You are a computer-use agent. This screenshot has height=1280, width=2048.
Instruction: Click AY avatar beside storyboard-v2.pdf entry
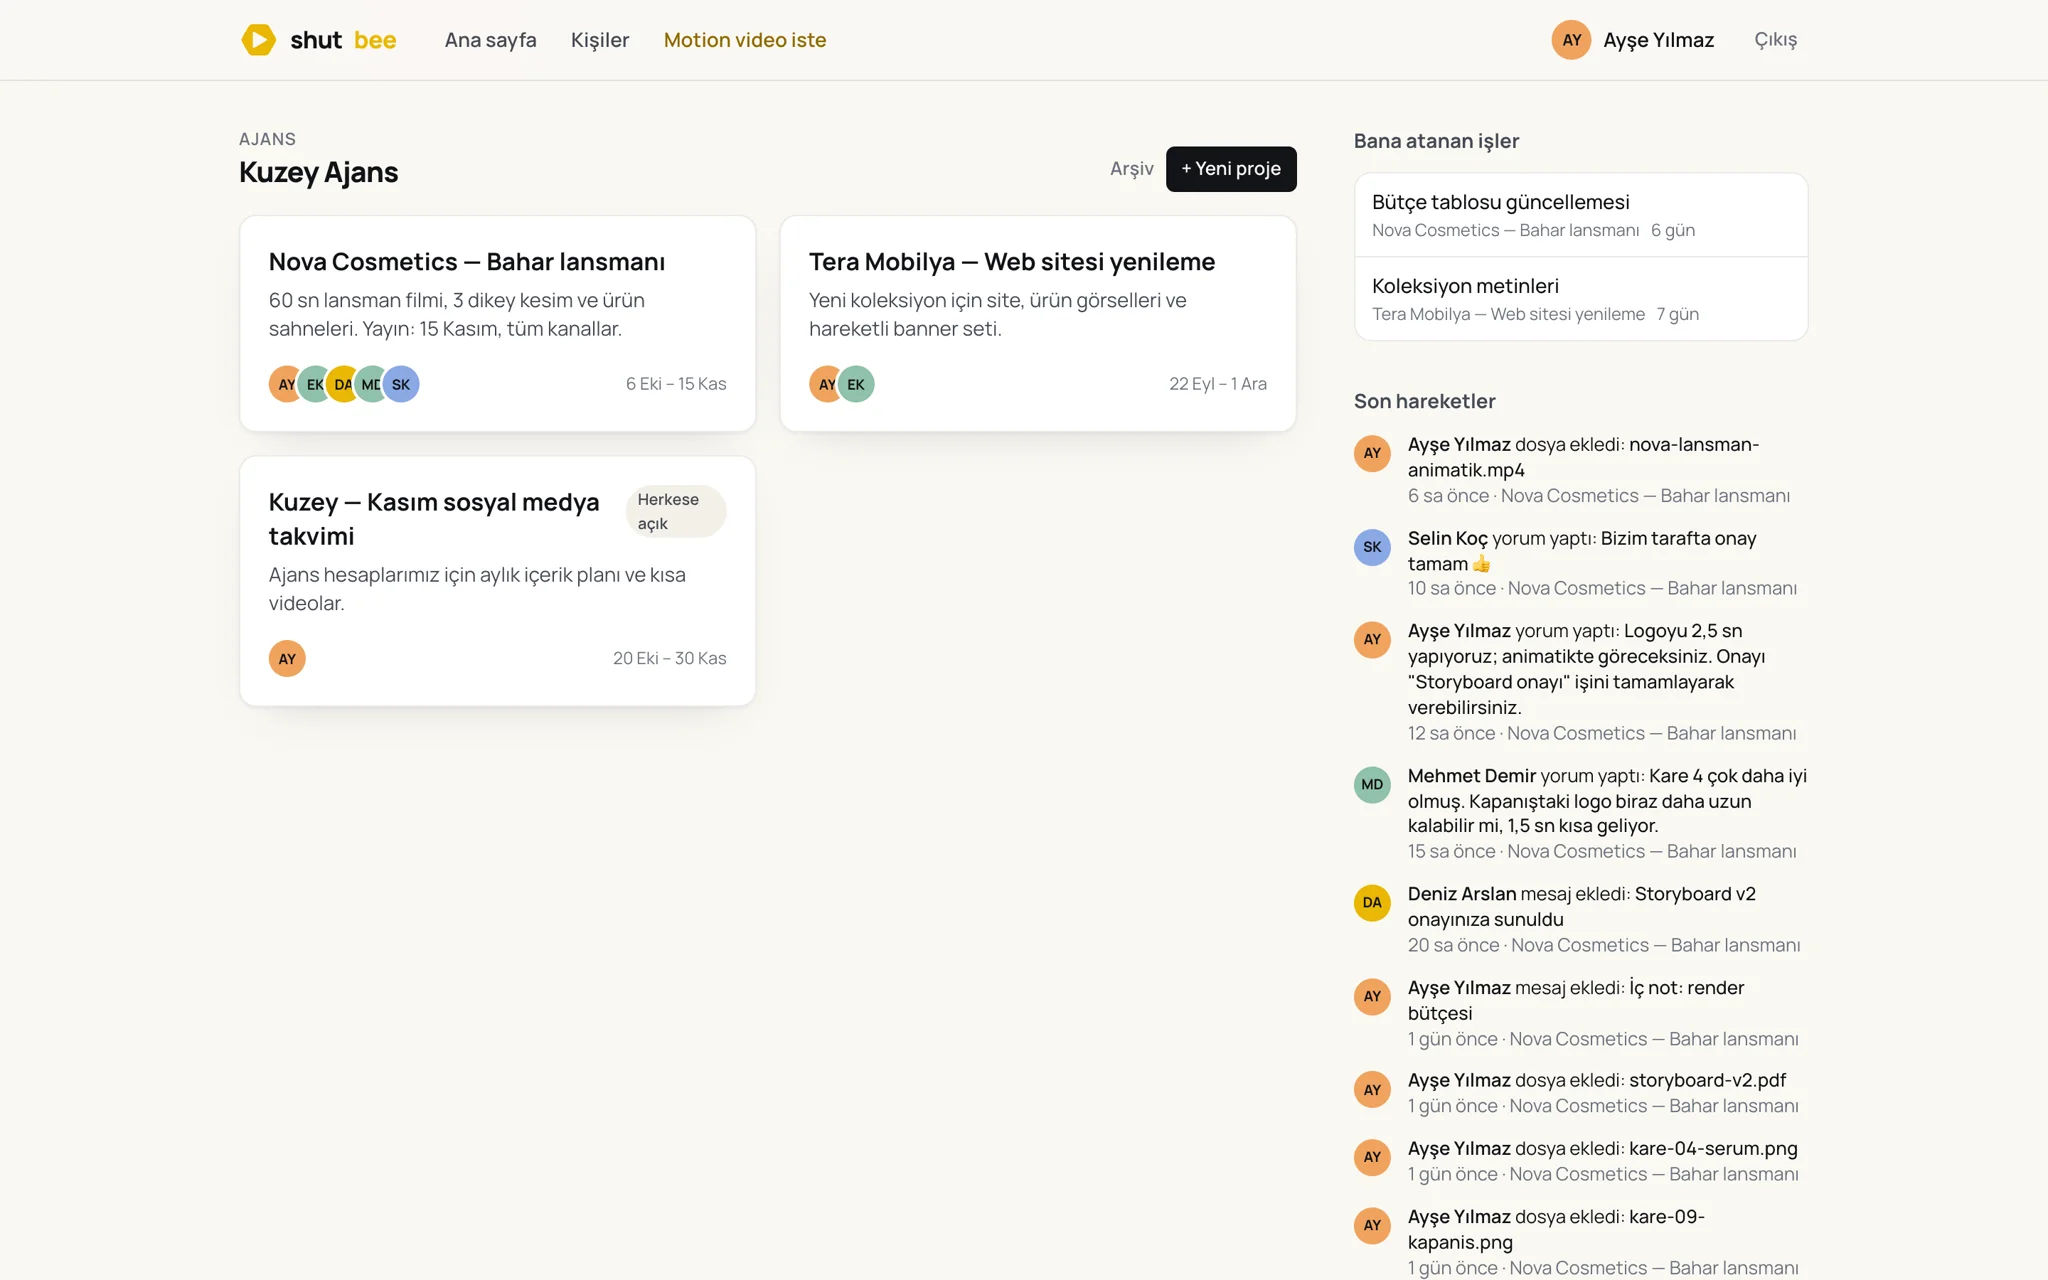click(x=1372, y=1090)
